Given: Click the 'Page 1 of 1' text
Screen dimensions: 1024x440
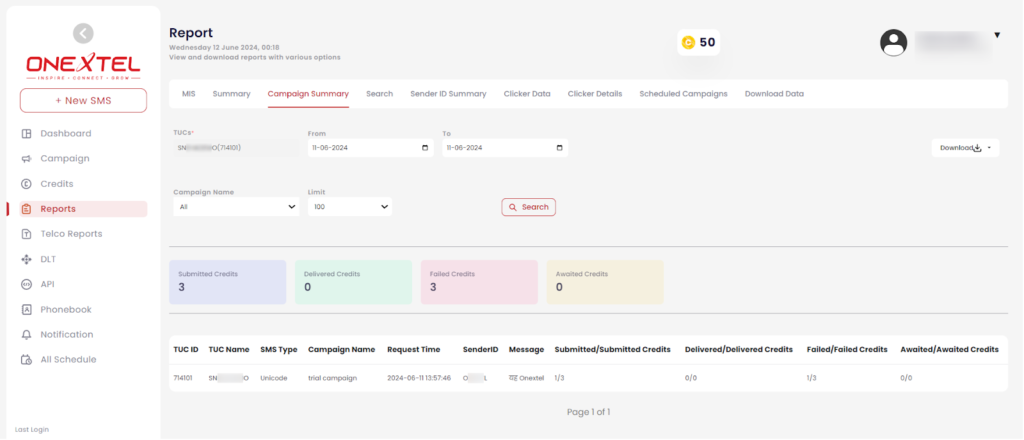Looking at the screenshot, I should pyautogui.click(x=588, y=413).
